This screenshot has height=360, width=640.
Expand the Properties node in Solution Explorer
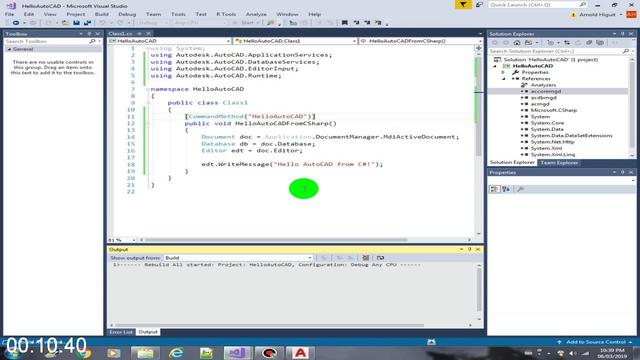coord(503,72)
